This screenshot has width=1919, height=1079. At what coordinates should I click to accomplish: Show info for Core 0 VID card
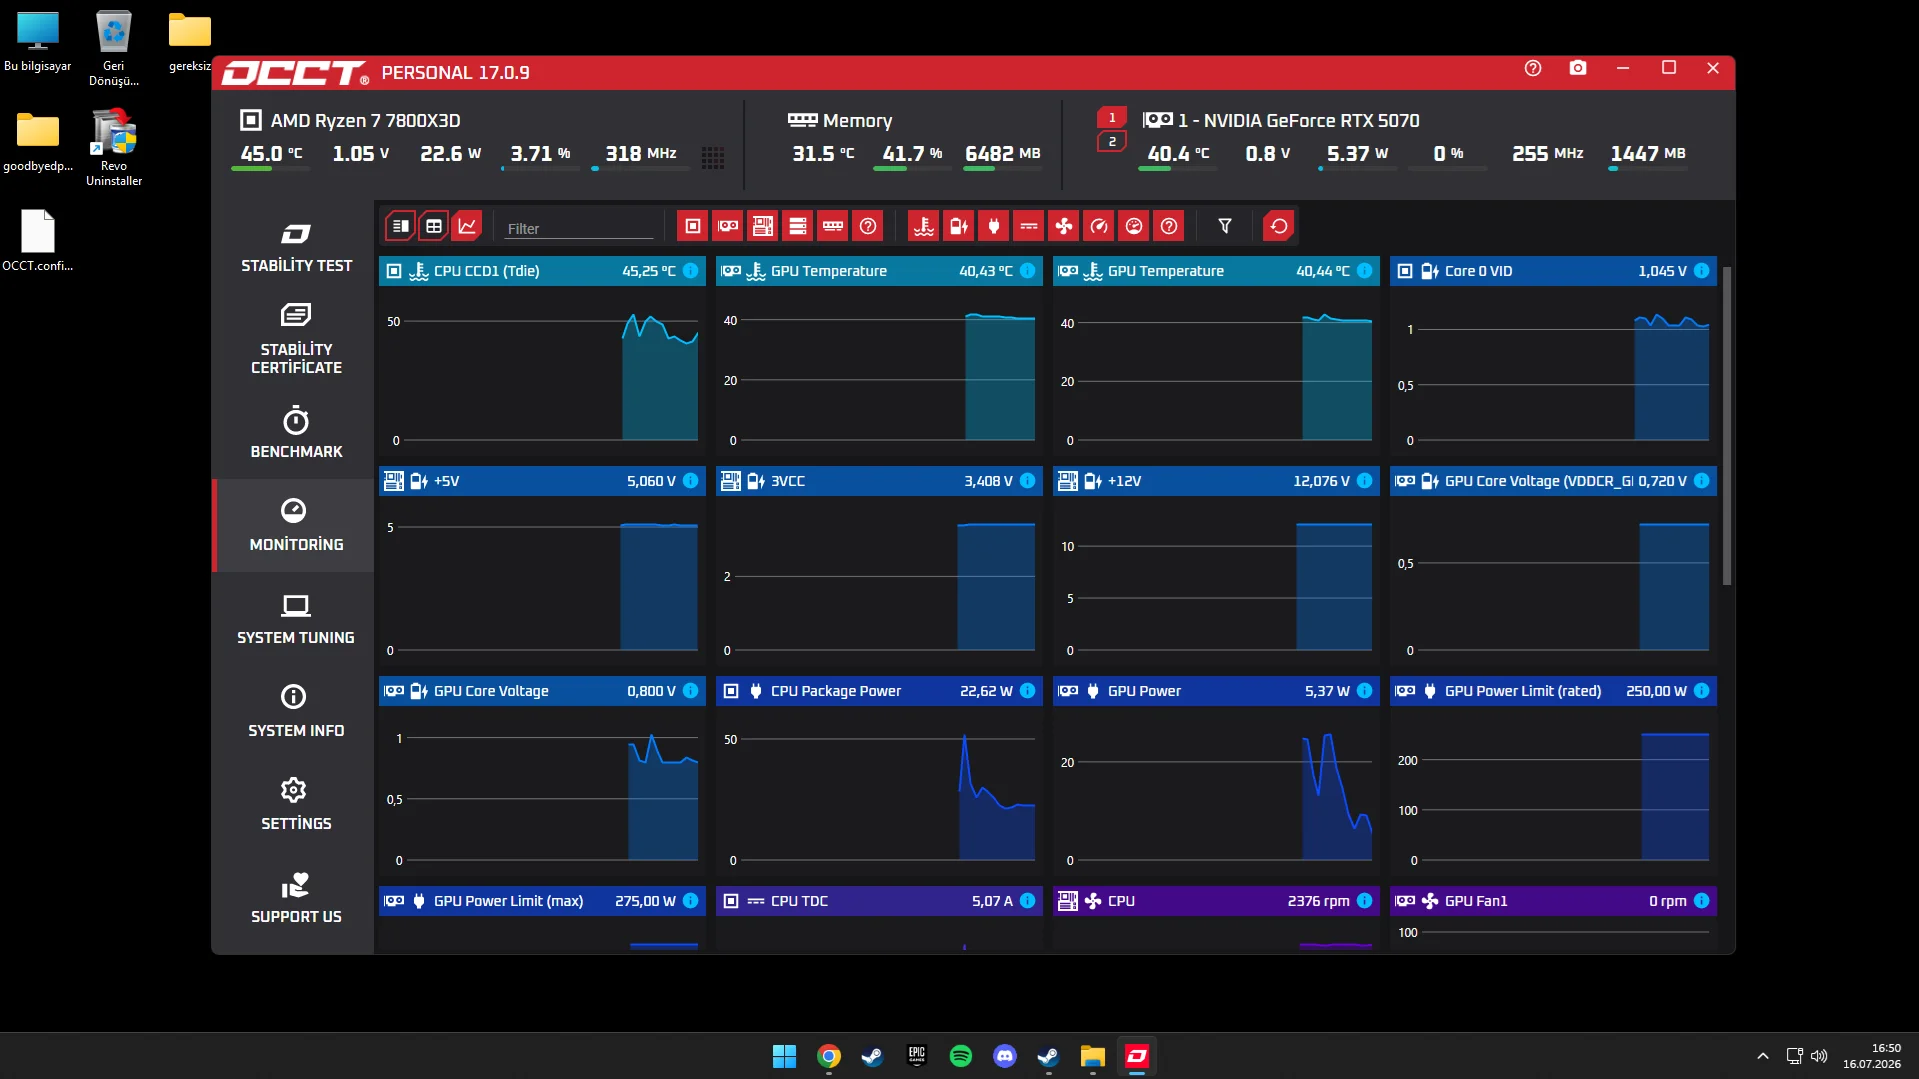(x=1701, y=271)
